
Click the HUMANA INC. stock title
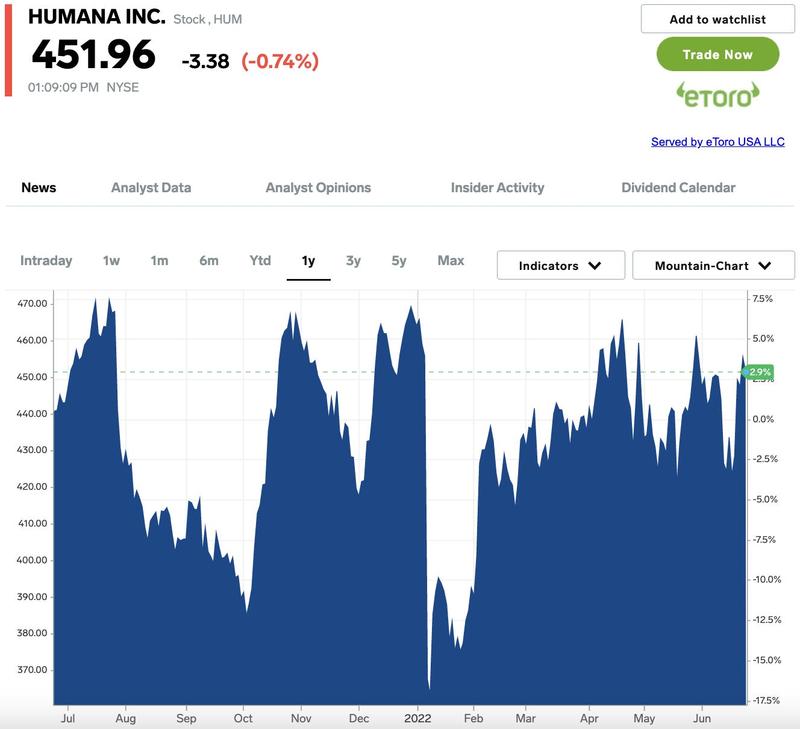pos(97,18)
